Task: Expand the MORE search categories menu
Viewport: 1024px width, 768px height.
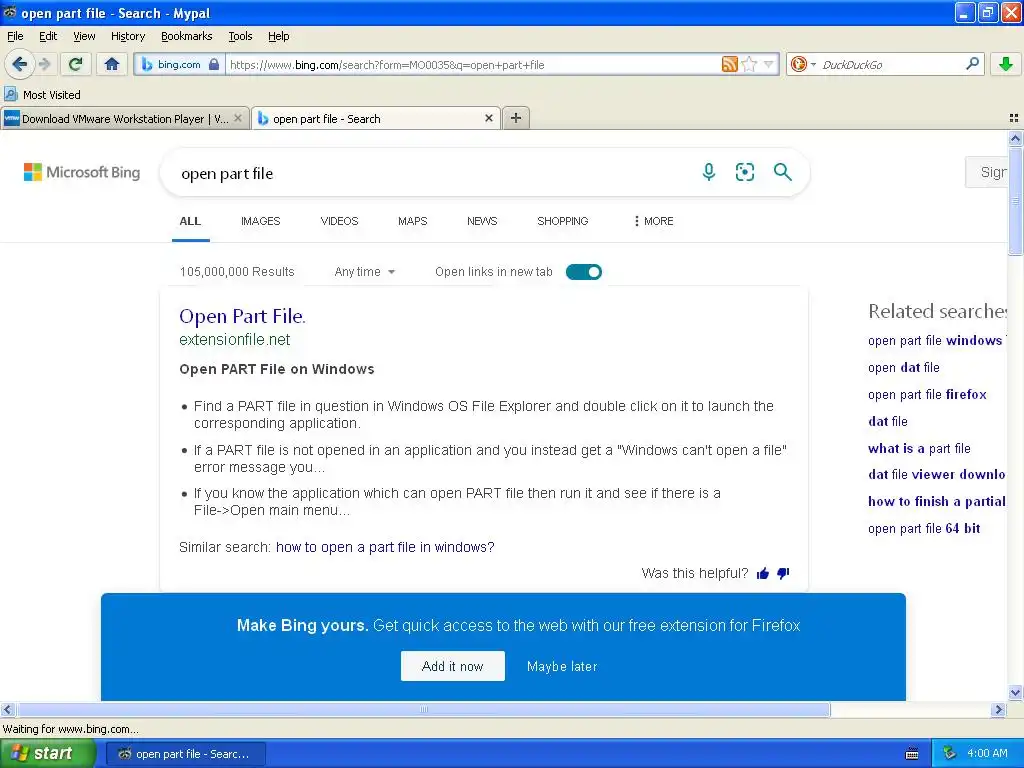Action: 653,221
